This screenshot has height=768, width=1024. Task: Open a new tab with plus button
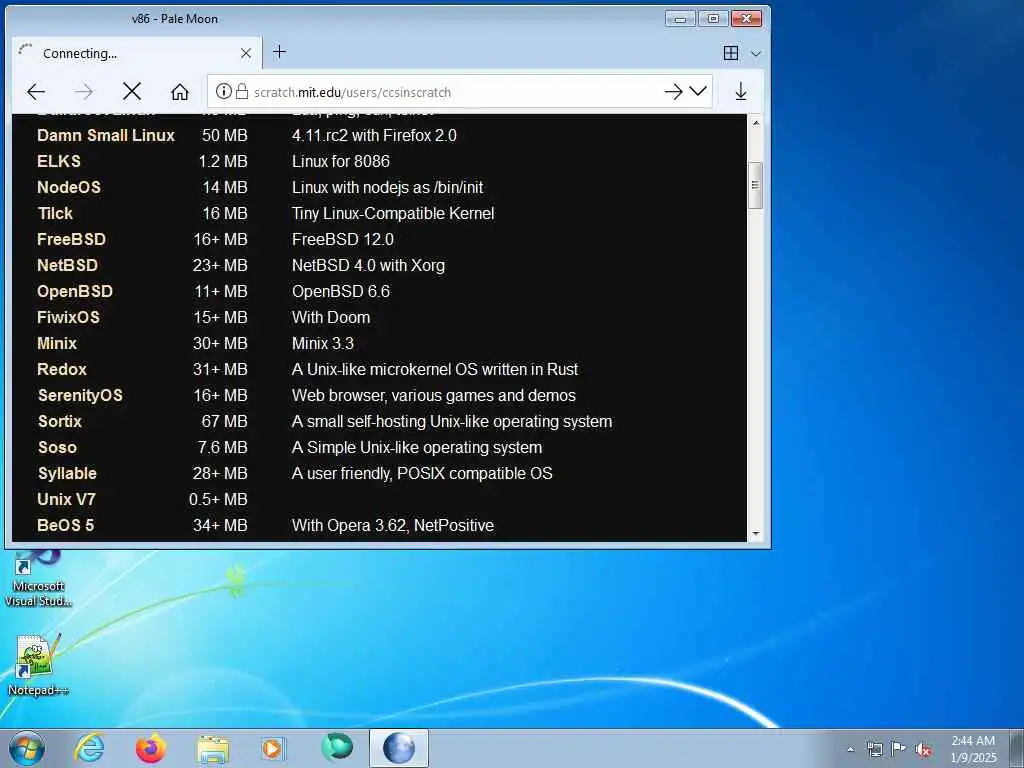coord(280,52)
